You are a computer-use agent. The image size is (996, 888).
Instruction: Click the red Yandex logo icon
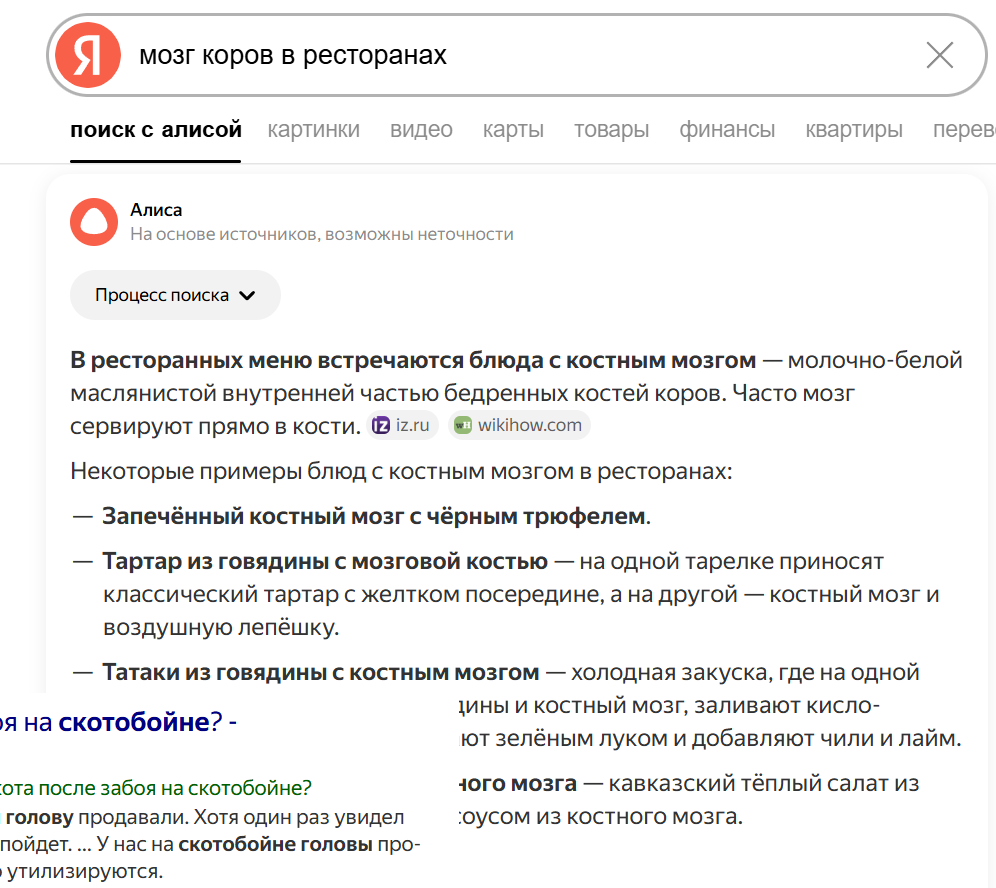(88, 56)
